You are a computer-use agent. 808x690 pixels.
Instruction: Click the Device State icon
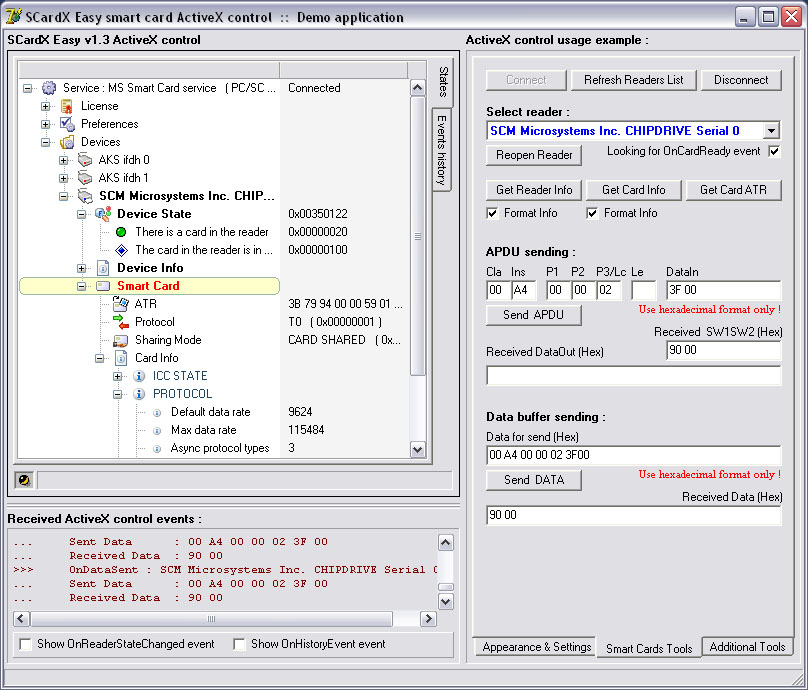tap(103, 214)
